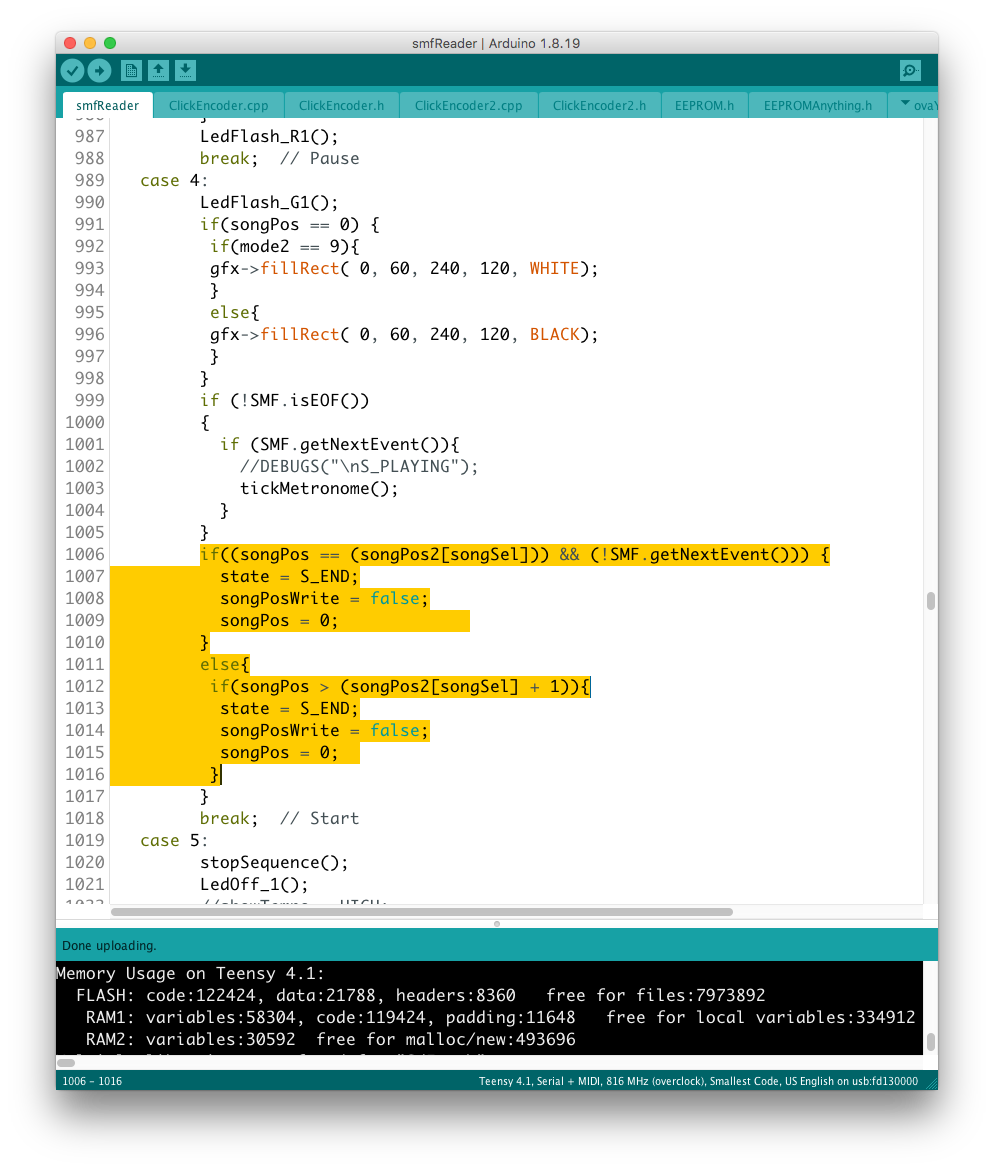994x1170 pixels.
Task: Expand the tab list dropdown arrow
Action: (906, 104)
